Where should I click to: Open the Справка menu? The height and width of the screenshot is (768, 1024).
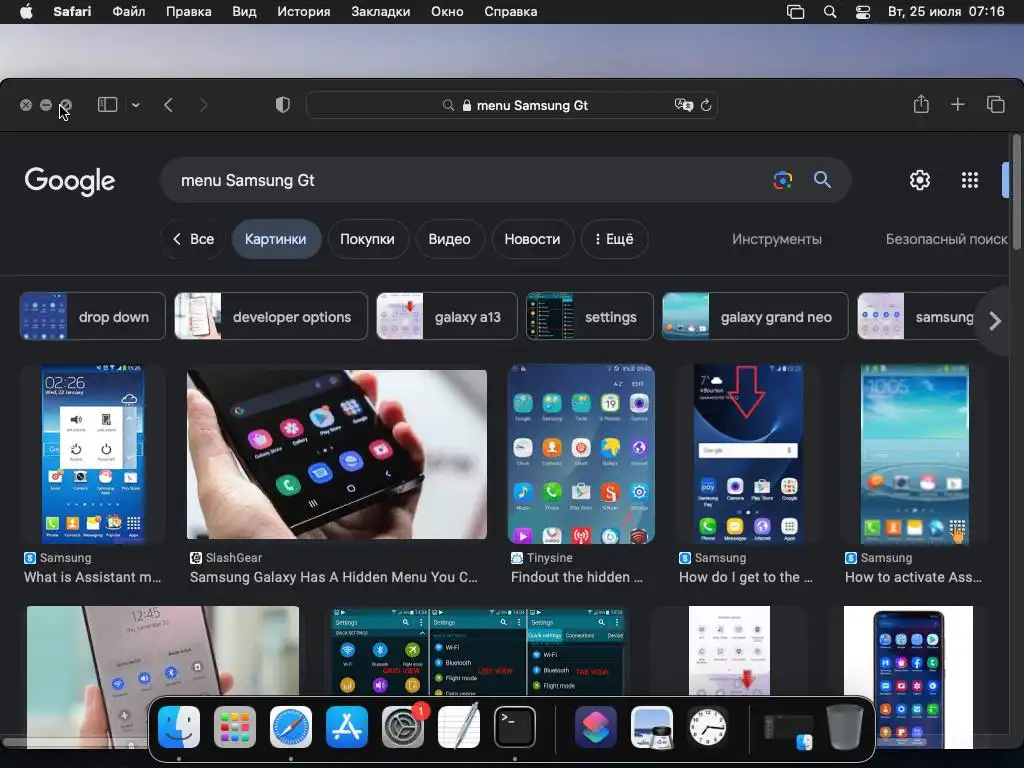511,12
